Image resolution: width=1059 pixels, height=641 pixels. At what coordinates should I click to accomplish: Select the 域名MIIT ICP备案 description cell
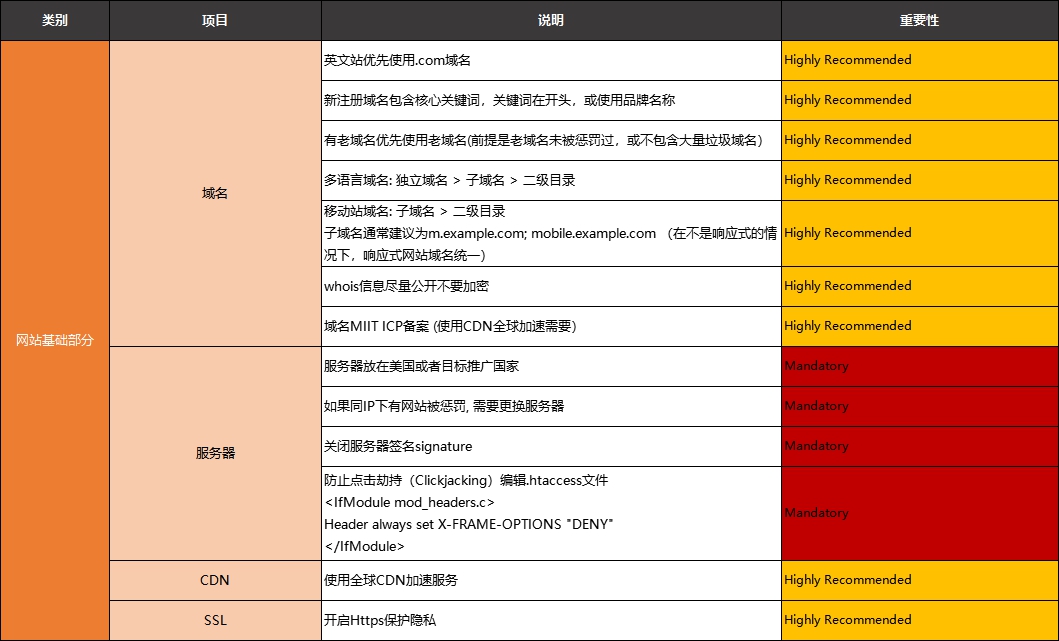coord(551,326)
